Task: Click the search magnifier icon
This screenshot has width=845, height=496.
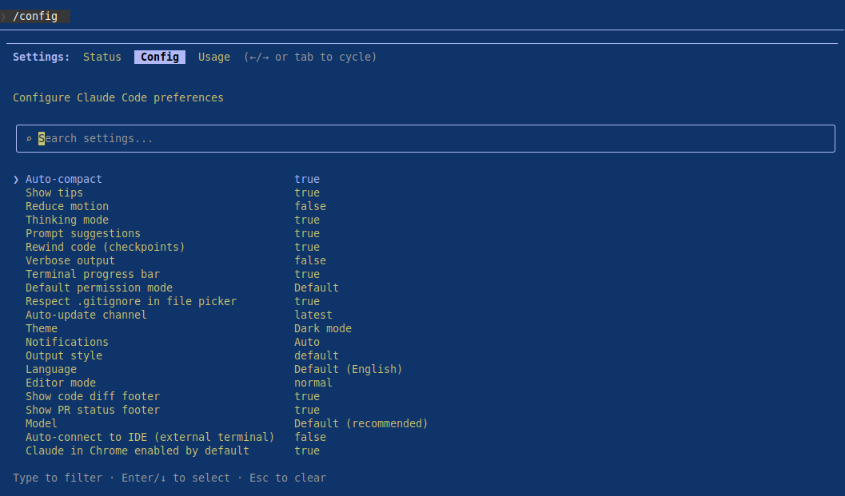Action: 29,139
